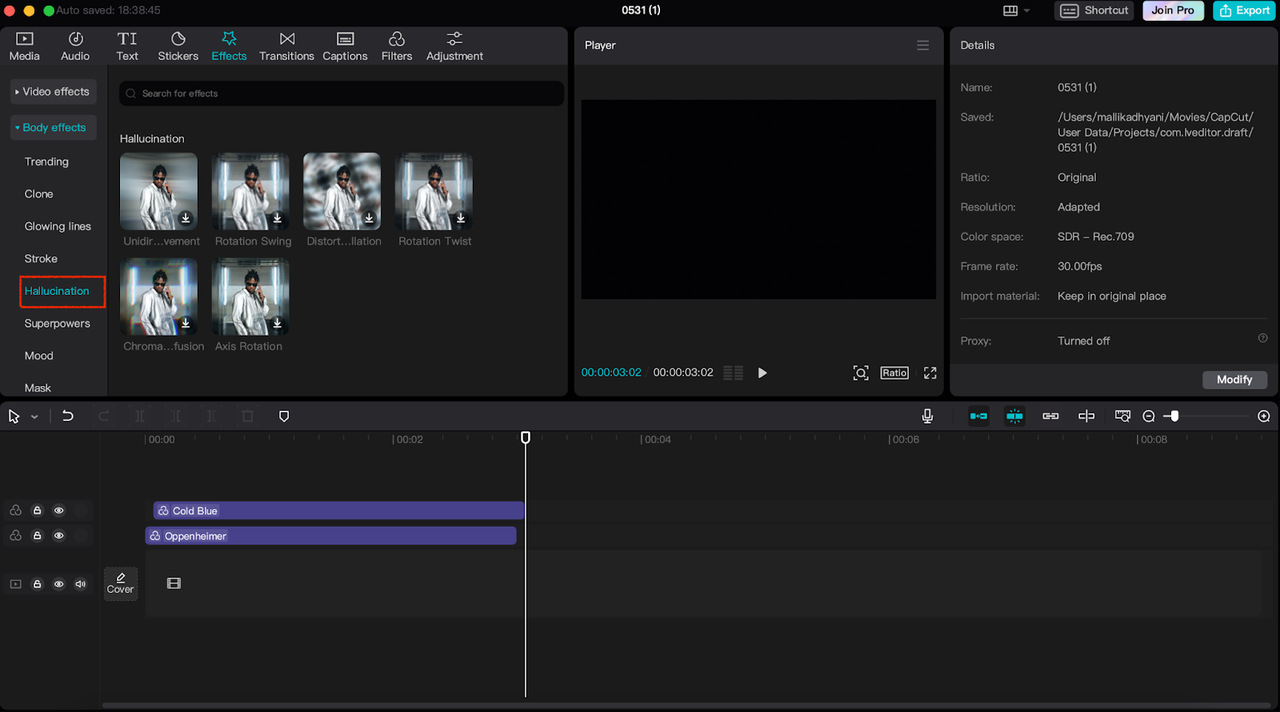This screenshot has height=712, width=1280.
Task: Collapse the Body effects section
Action: [x=53, y=128]
